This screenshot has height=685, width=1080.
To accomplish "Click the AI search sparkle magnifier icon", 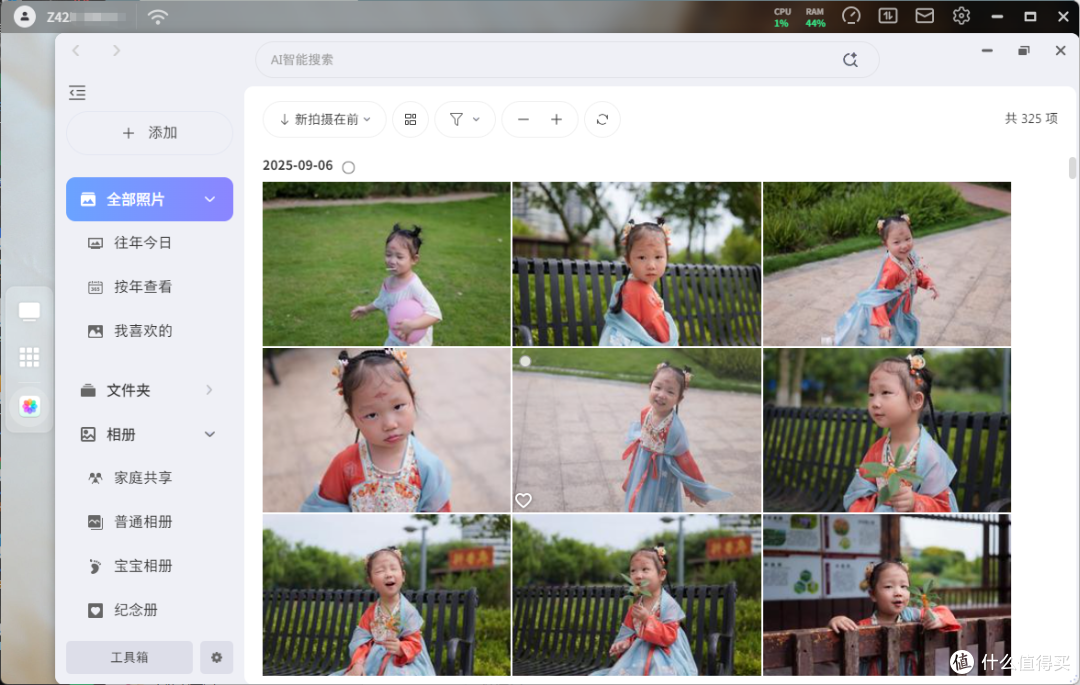I will 850,60.
